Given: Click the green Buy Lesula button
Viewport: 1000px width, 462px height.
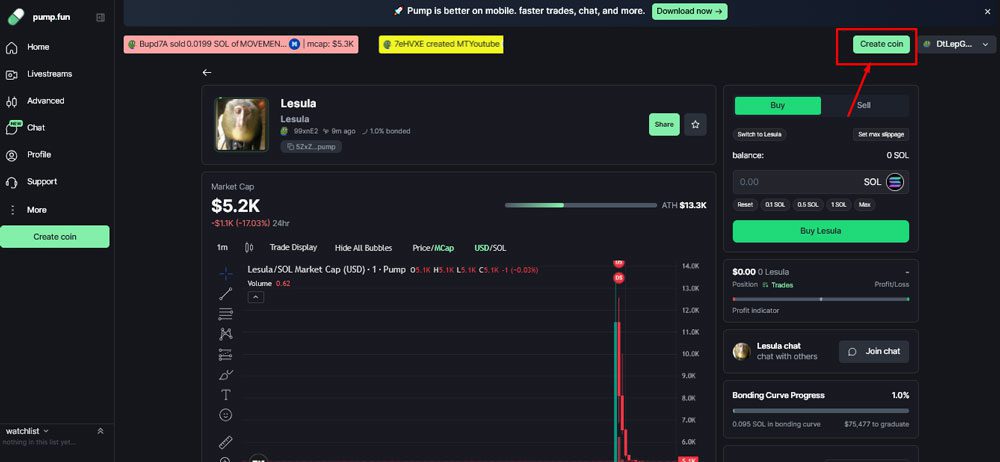Looking at the screenshot, I should pos(820,231).
